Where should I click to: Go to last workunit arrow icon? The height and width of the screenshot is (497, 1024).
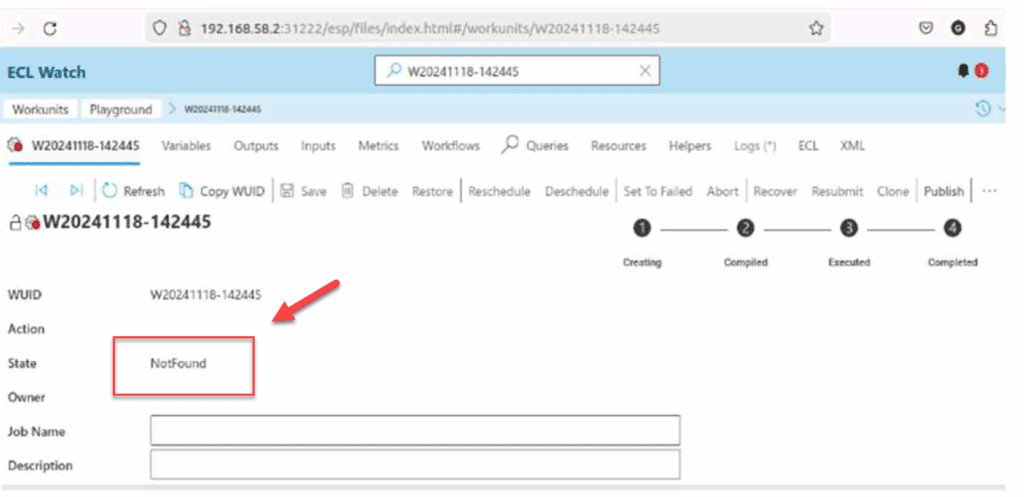click(76, 191)
